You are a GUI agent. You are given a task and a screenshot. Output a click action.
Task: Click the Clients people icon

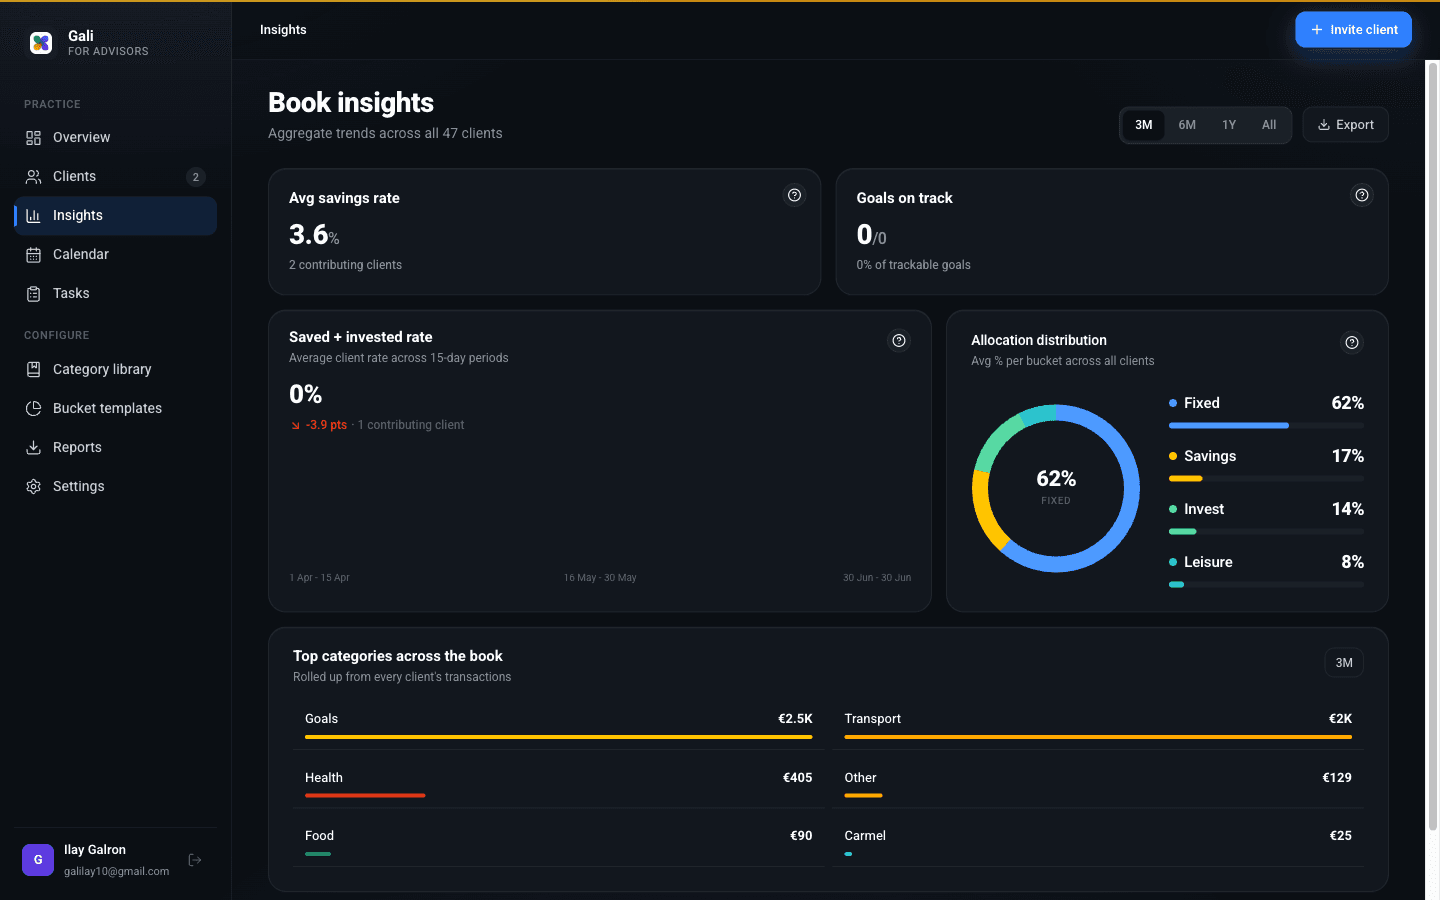(x=33, y=177)
